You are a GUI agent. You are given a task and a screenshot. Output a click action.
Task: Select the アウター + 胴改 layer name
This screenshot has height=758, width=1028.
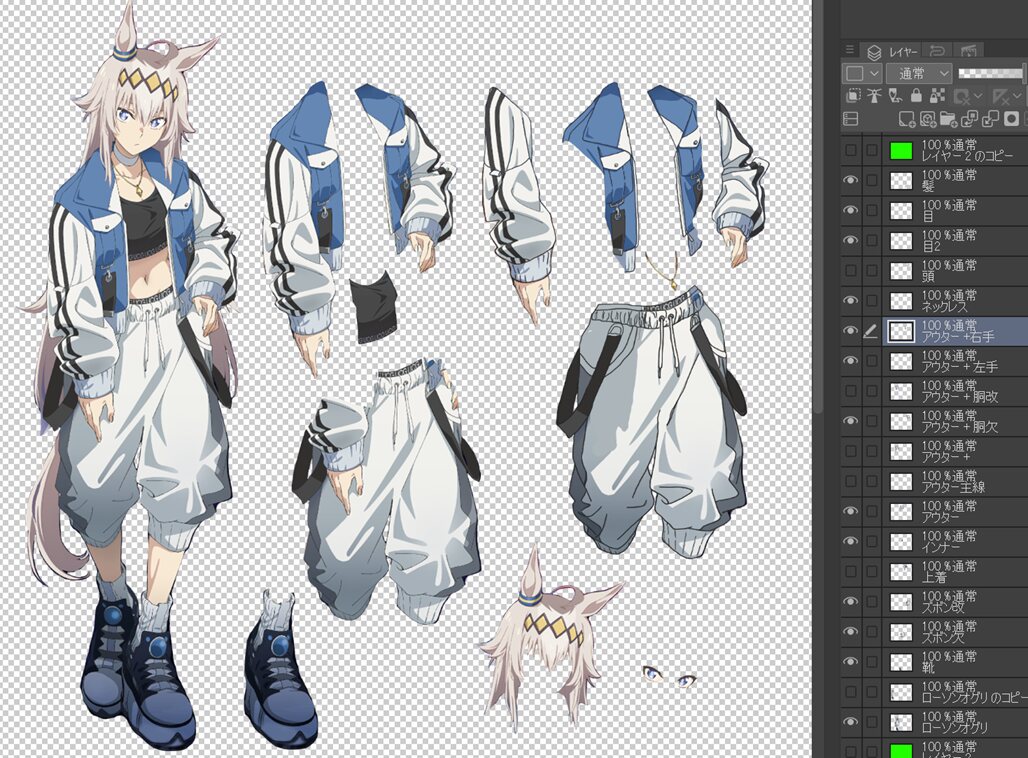(x=960, y=397)
